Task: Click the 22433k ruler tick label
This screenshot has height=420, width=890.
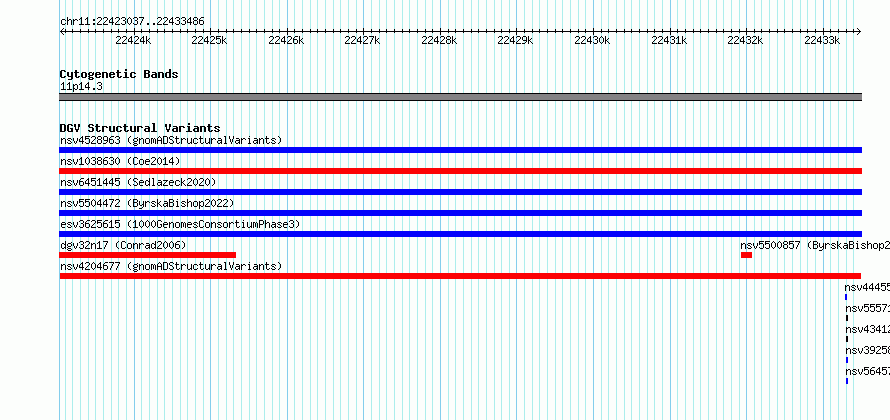Action: (x=822, y=40)
